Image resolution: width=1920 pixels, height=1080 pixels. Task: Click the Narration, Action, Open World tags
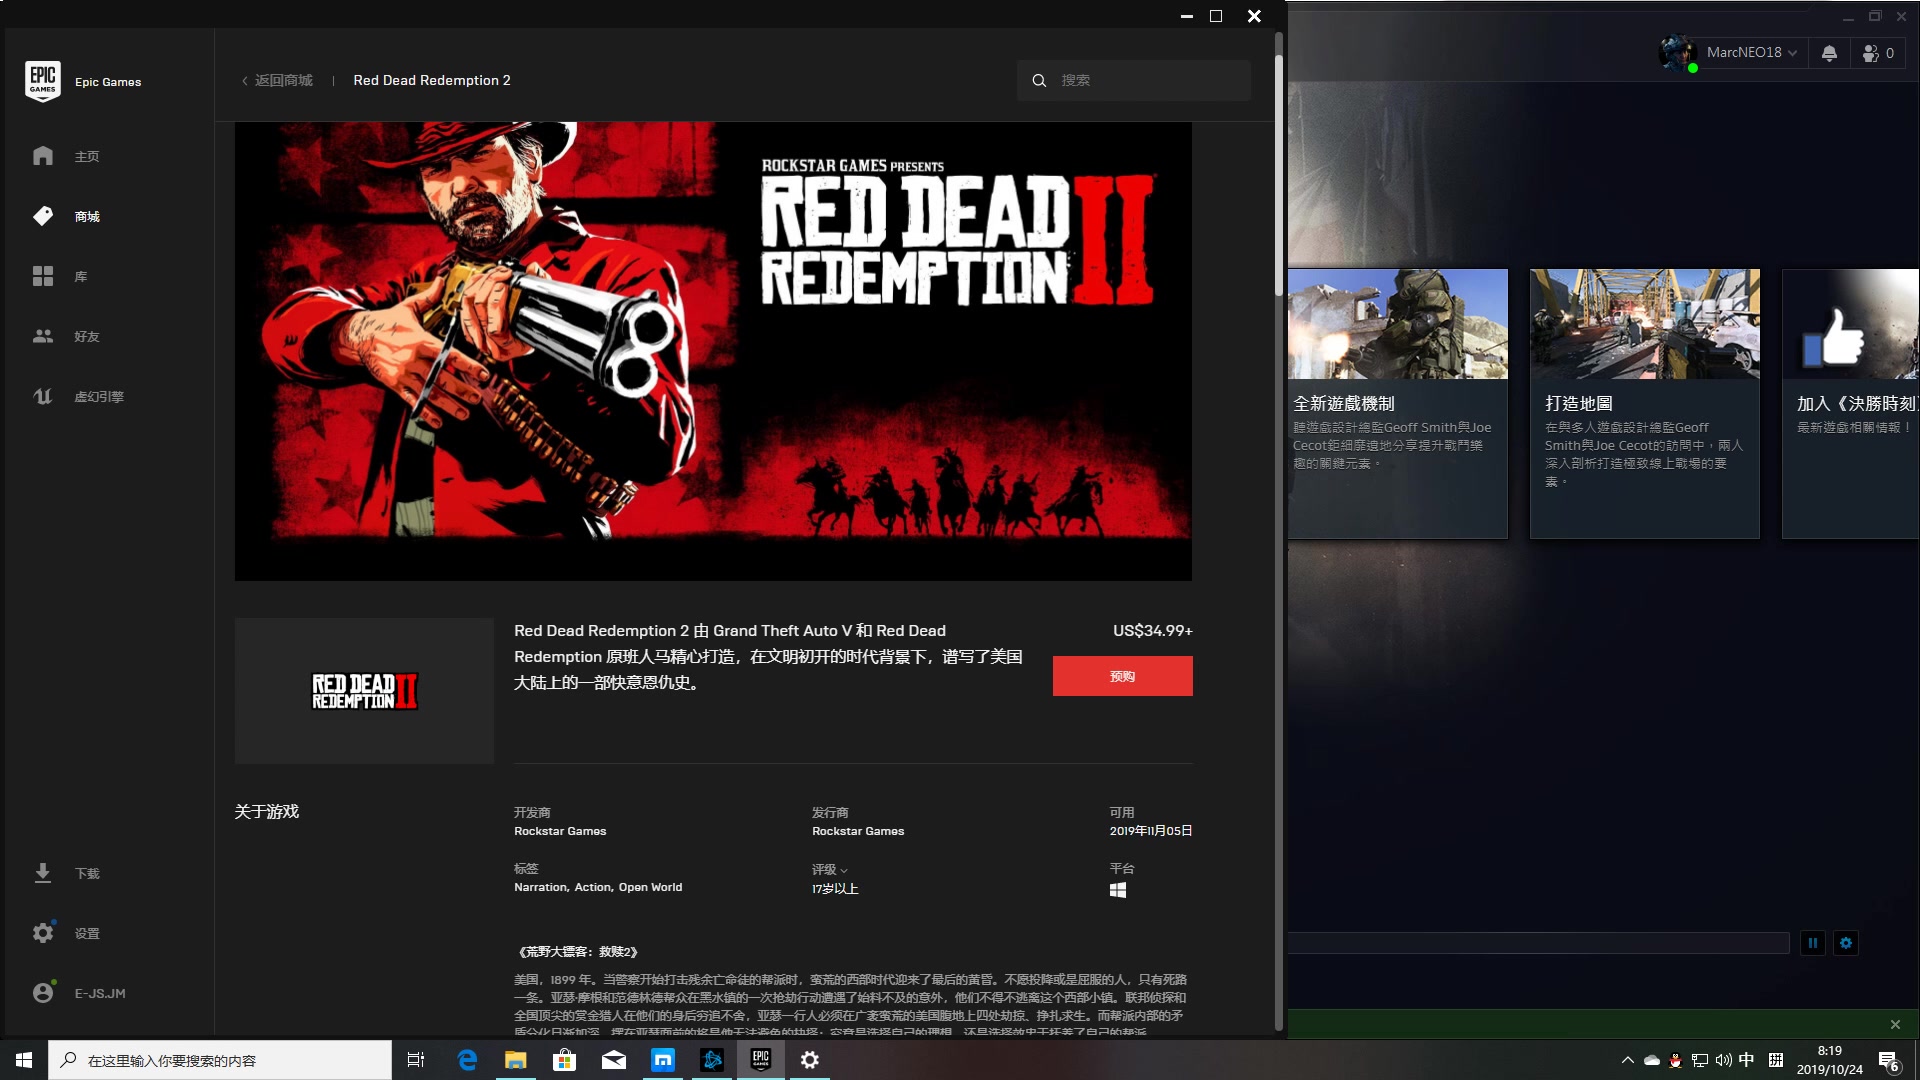click(598, 887)
